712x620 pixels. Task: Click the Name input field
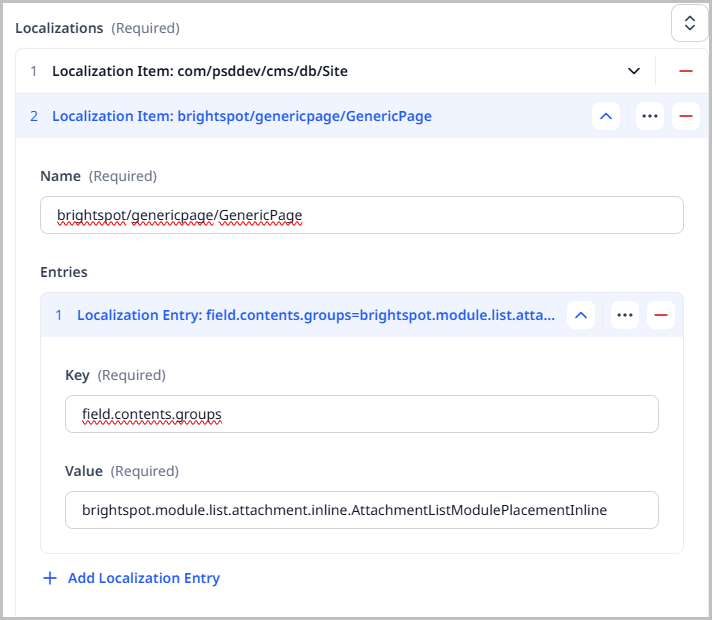coord(362,215)
